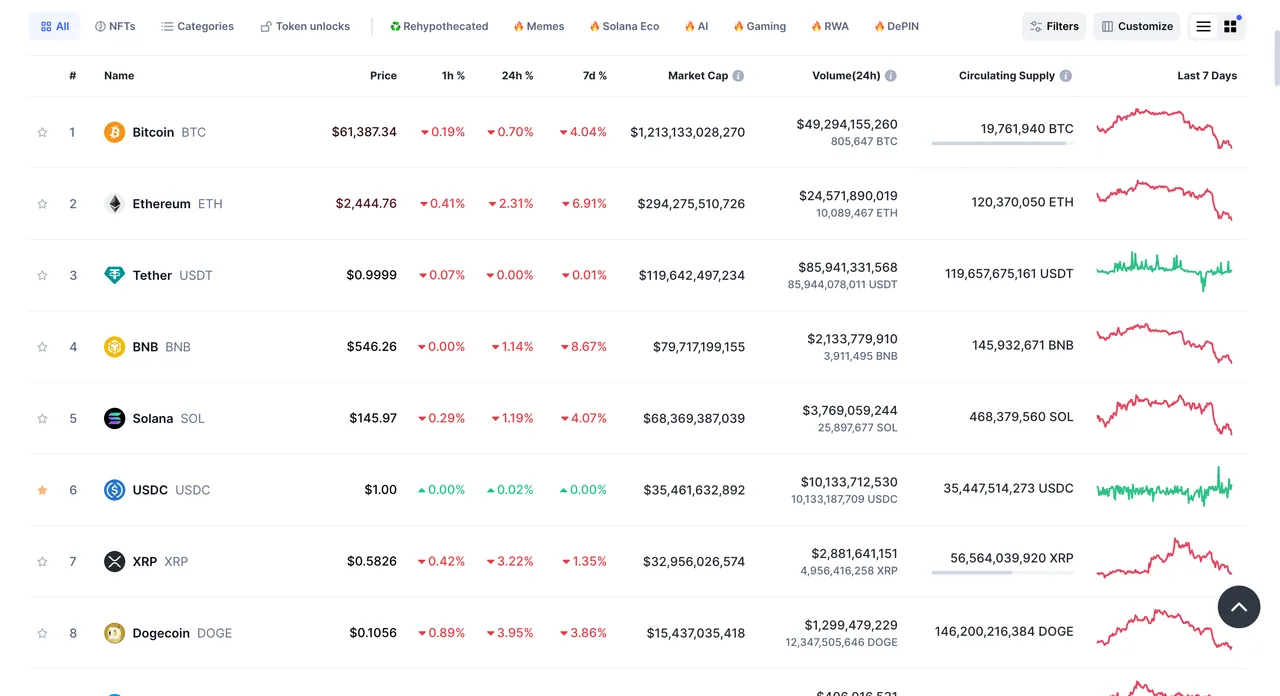Click Tether volume $85,941,331,568
This screenshot has width=1280, height=696.
(848, 267)
